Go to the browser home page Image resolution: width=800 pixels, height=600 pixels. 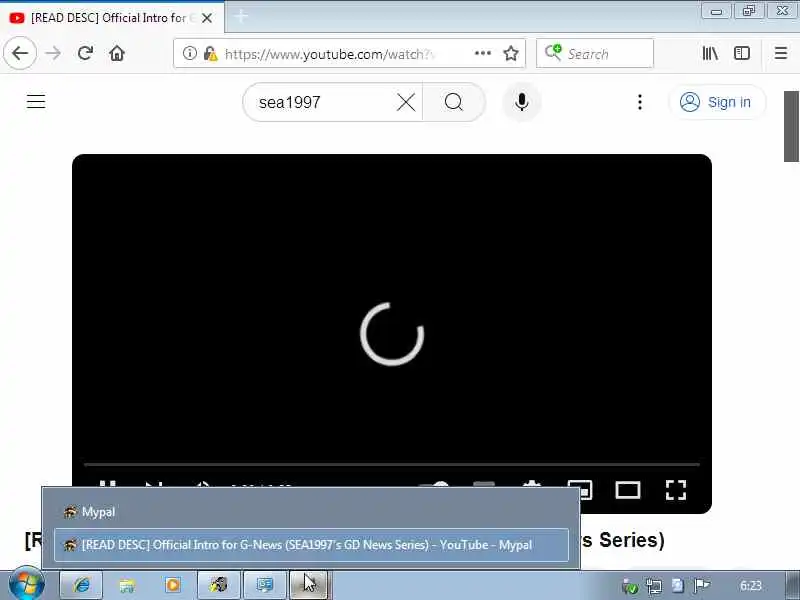(117, 53)
